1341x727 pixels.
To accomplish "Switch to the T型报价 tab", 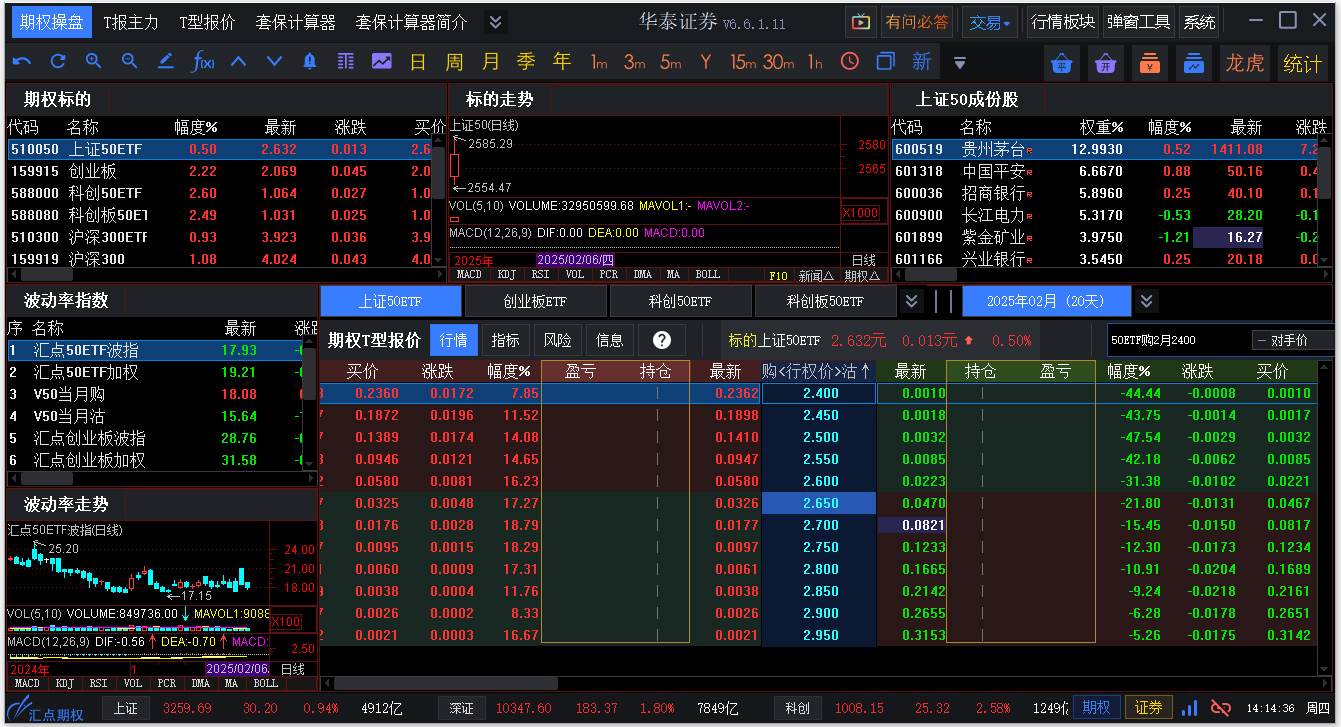I will (208, 22).
